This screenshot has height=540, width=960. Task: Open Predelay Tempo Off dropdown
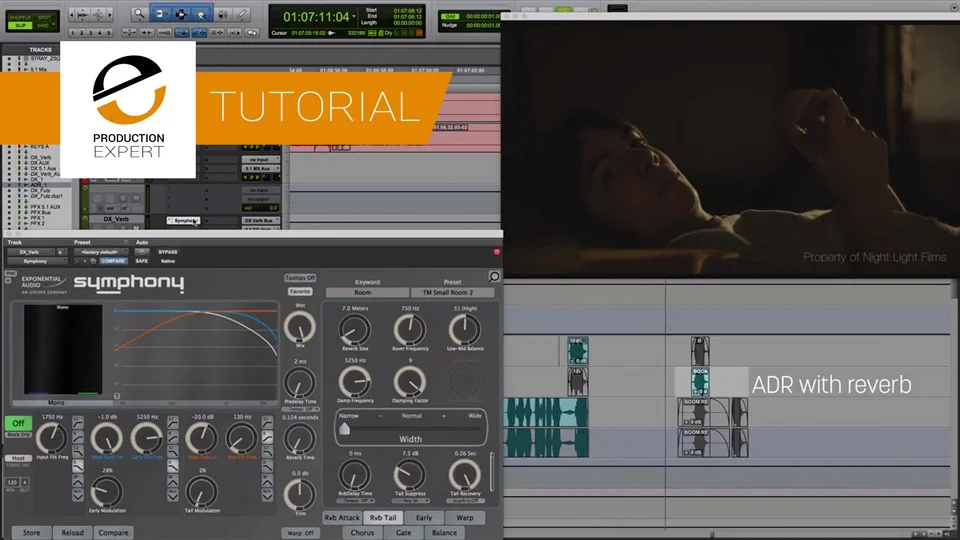[x=300, y=409]
